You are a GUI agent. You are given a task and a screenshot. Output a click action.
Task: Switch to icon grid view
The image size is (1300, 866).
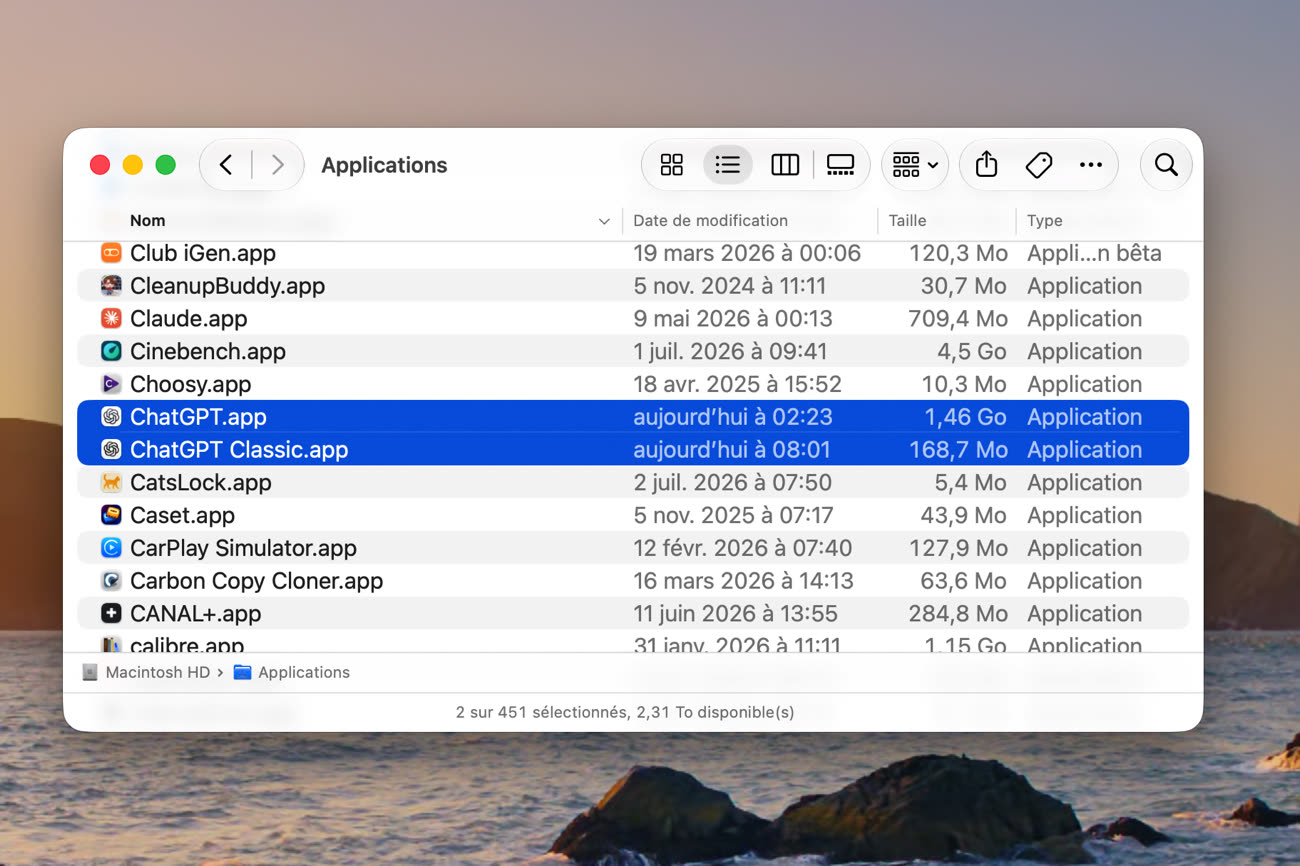(672, 165)
